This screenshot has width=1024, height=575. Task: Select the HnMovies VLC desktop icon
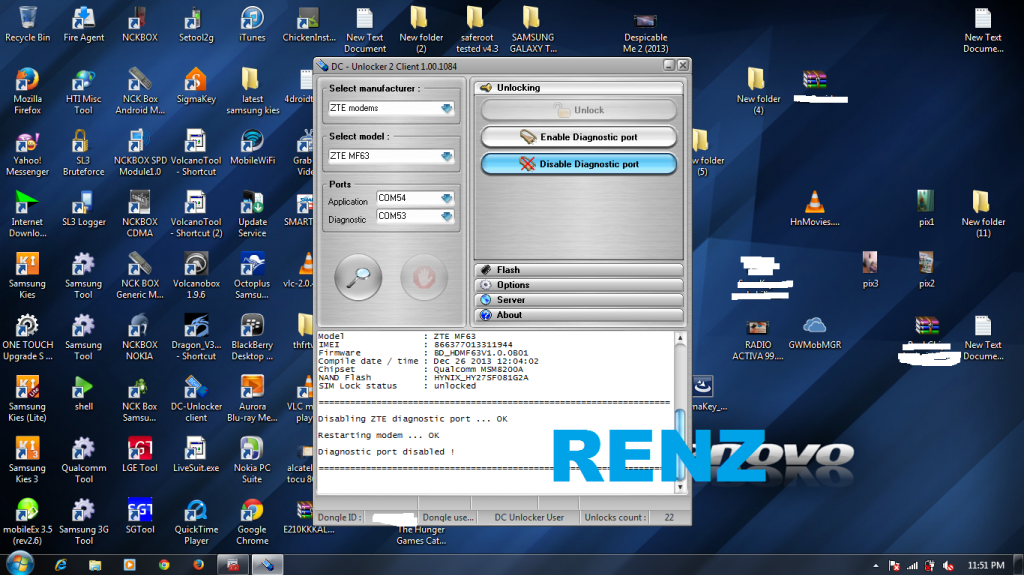point(814,209)
